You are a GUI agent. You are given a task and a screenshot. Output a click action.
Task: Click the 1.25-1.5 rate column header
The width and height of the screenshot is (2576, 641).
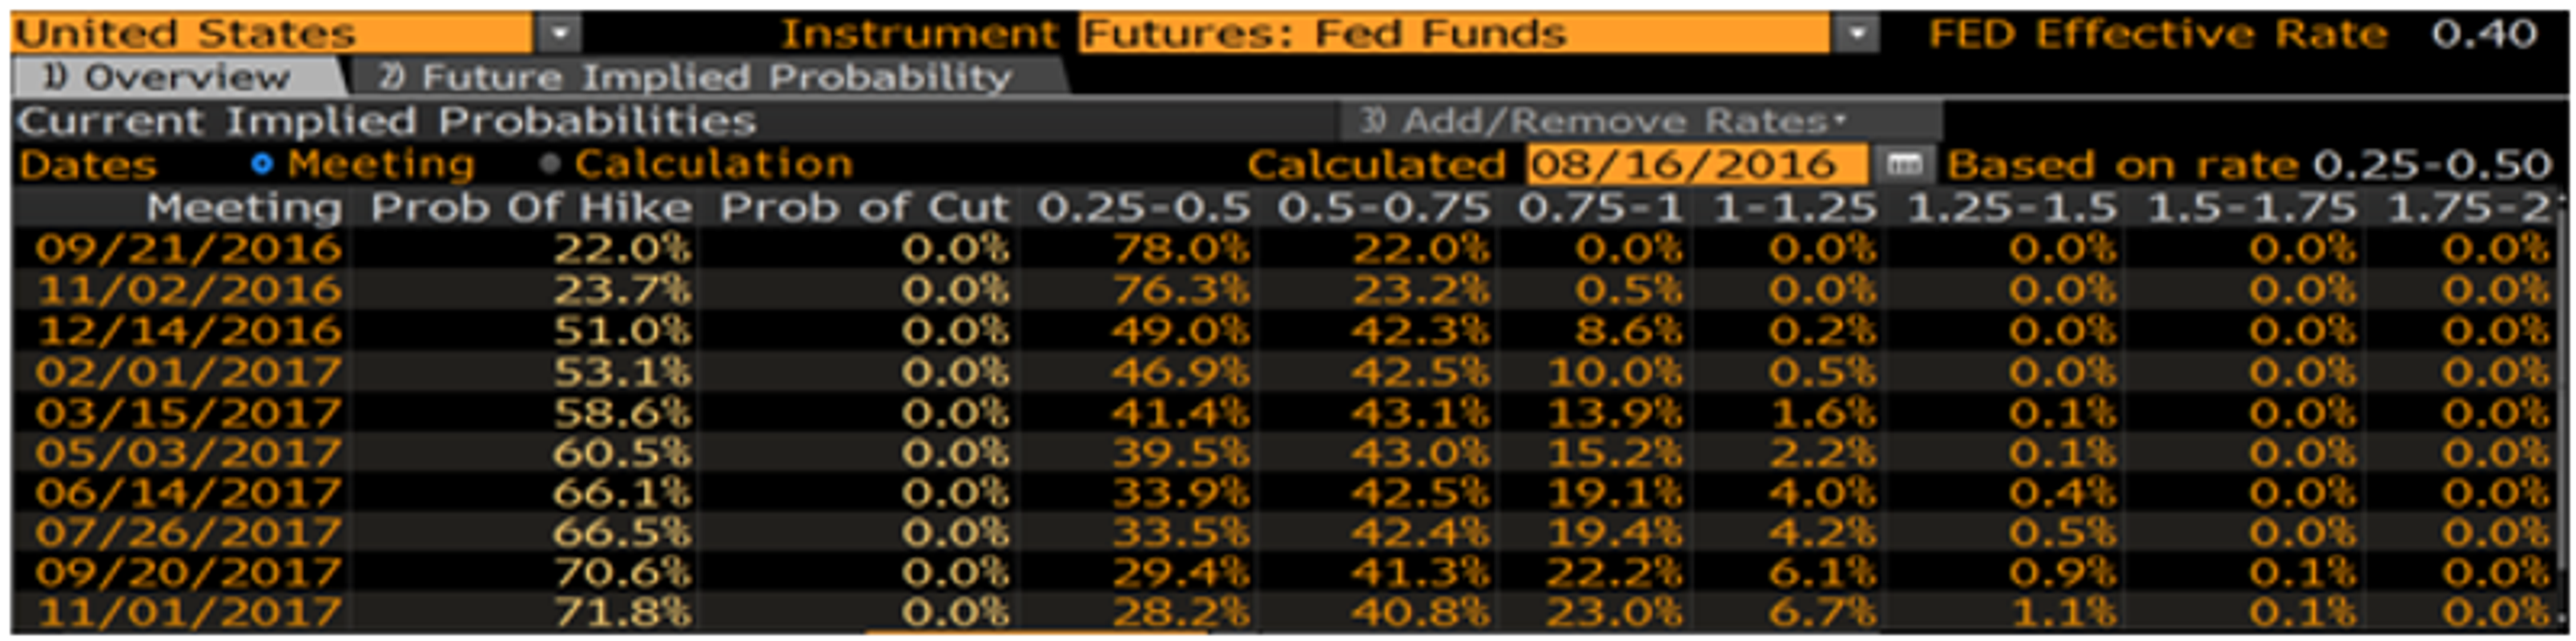(2012, 208)
